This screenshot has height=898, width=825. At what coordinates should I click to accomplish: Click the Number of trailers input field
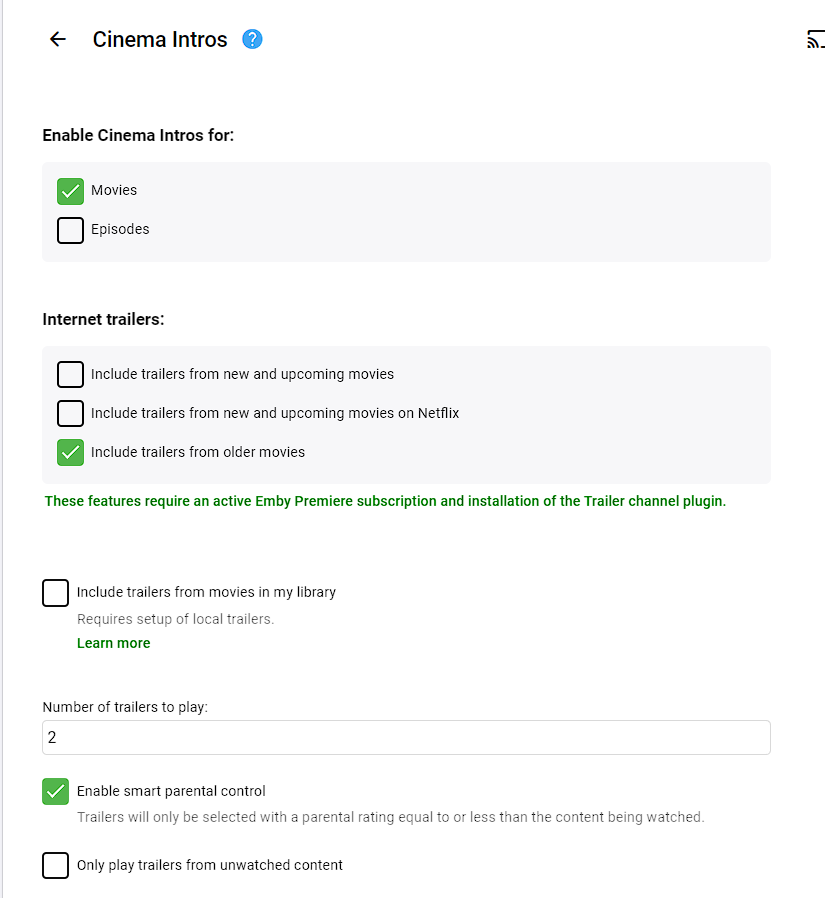coord(406,738)
